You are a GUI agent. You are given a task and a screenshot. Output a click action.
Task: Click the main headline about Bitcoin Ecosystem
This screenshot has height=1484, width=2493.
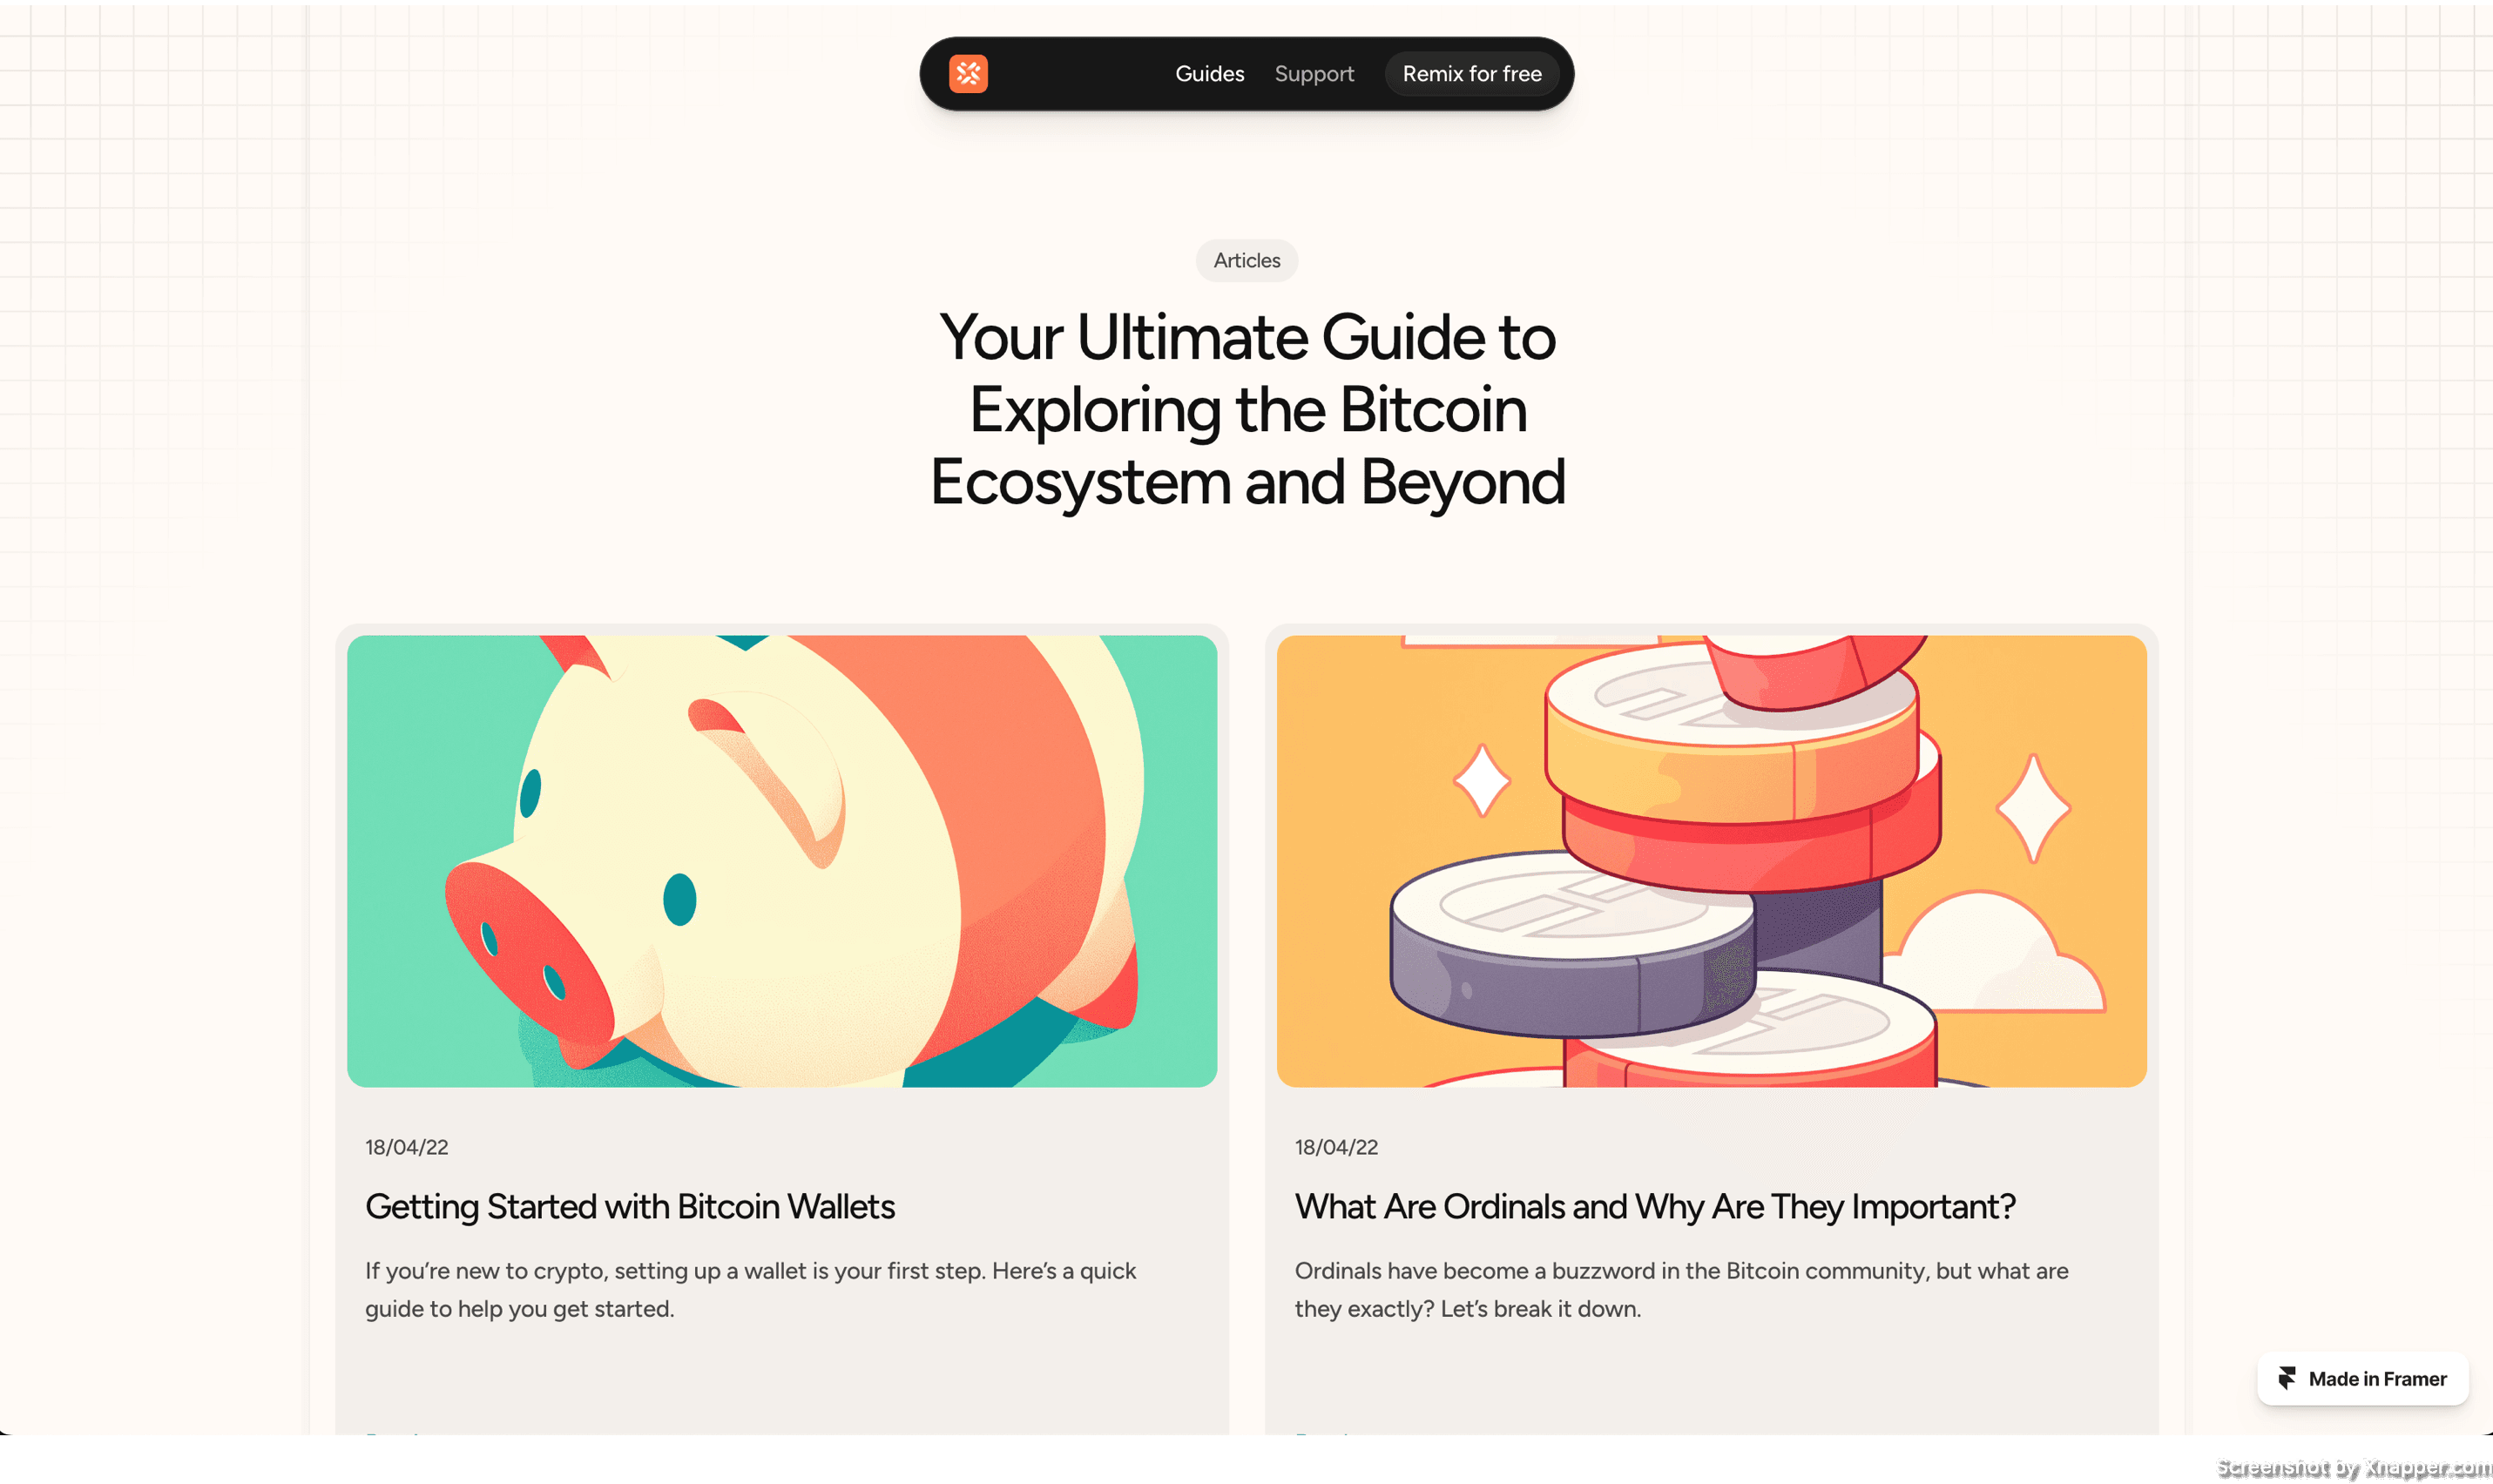[x=1247, y=409]
